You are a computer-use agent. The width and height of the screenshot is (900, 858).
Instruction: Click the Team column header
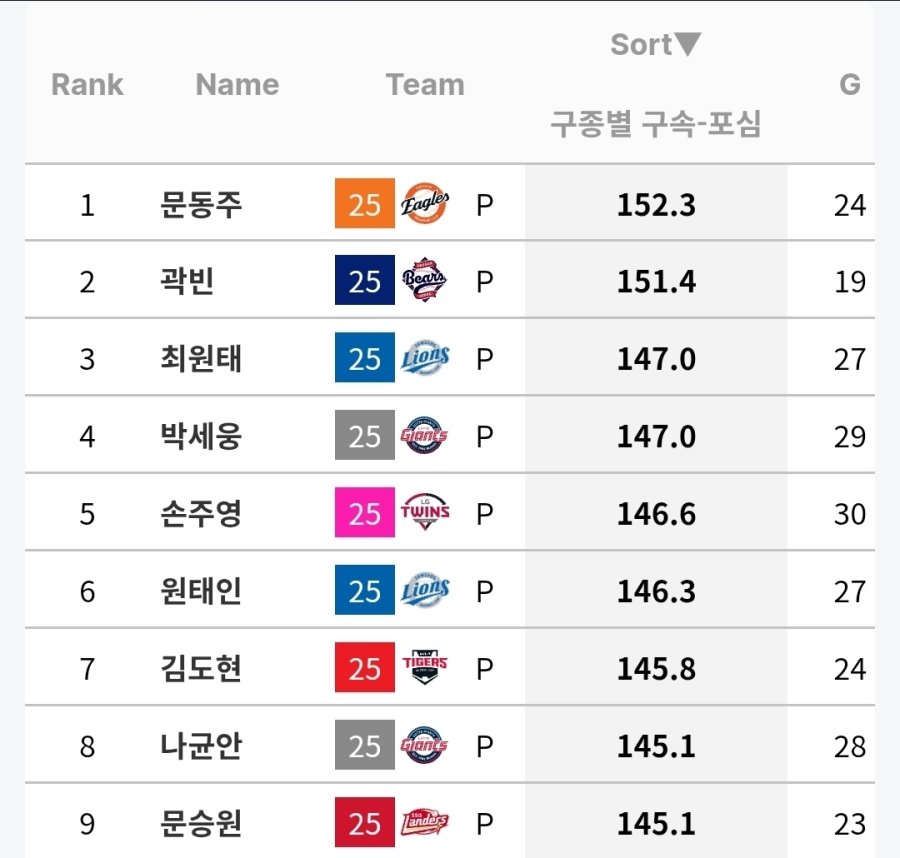(425, 85)
